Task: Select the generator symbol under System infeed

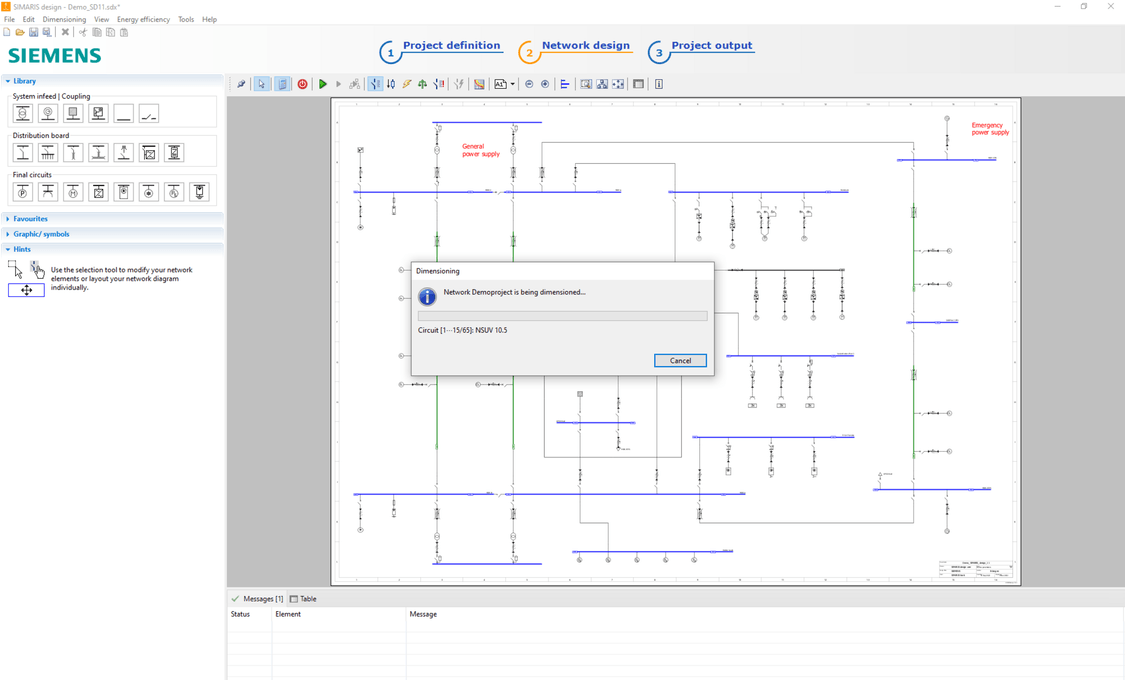Action: tap(47, 112)
